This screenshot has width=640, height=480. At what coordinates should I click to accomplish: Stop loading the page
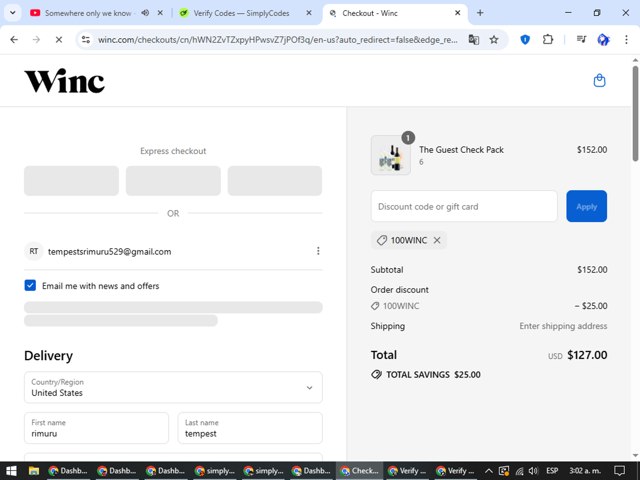point(59,40)
